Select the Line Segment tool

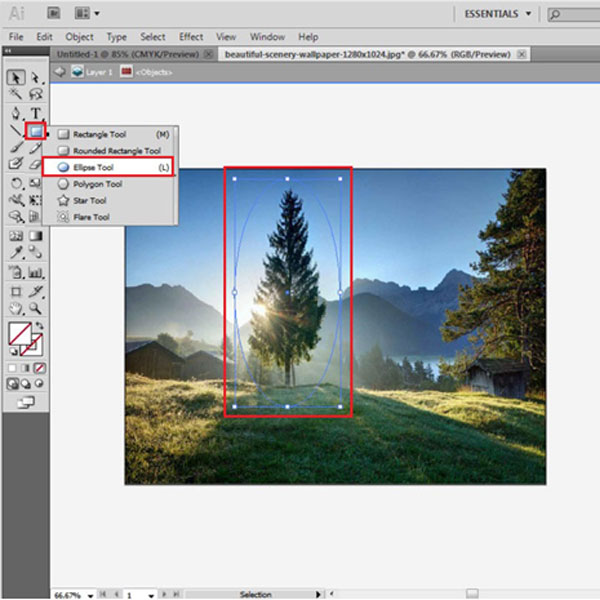(x=17, y=130)
